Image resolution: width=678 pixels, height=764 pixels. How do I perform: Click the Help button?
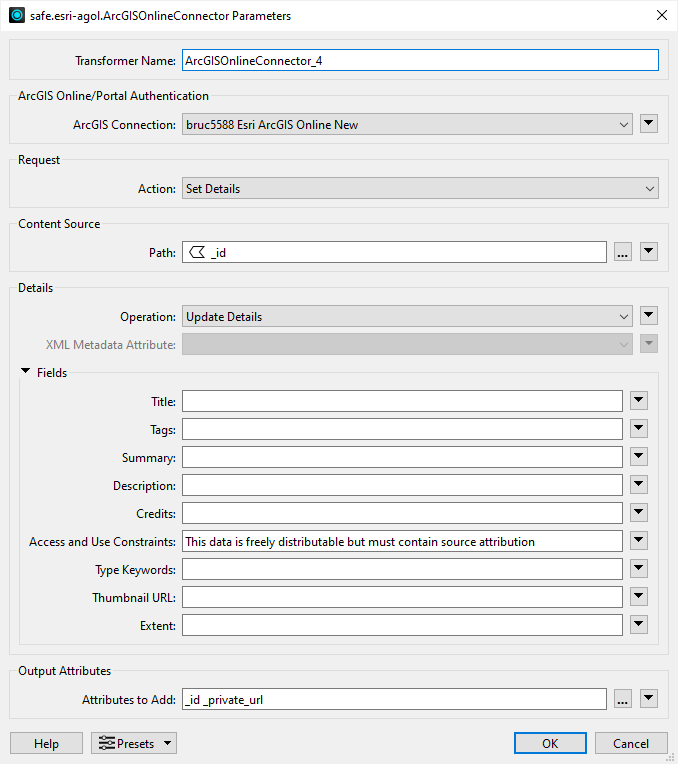46,743
